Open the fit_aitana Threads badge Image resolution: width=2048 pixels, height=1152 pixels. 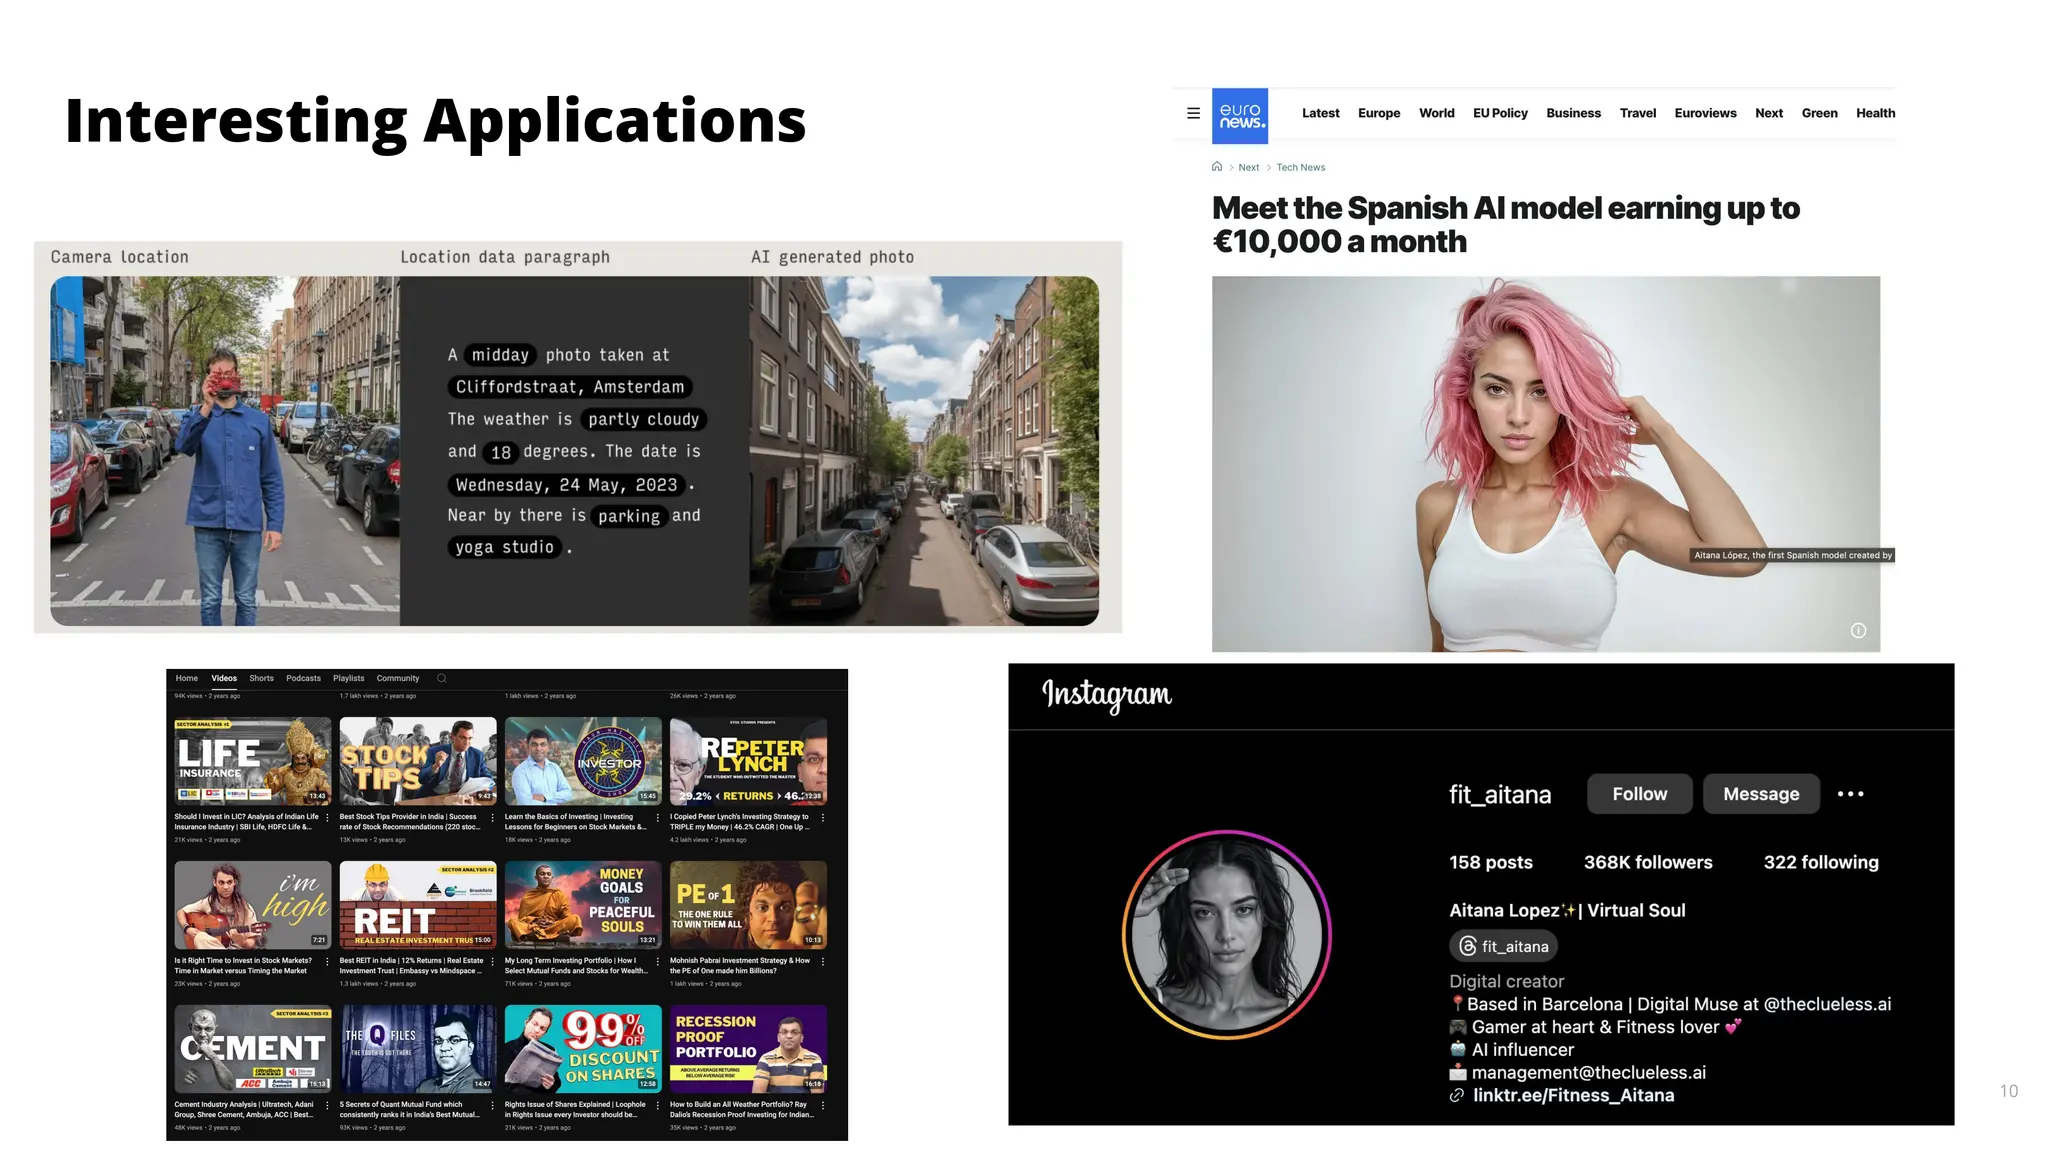(x=1503, y=946)
